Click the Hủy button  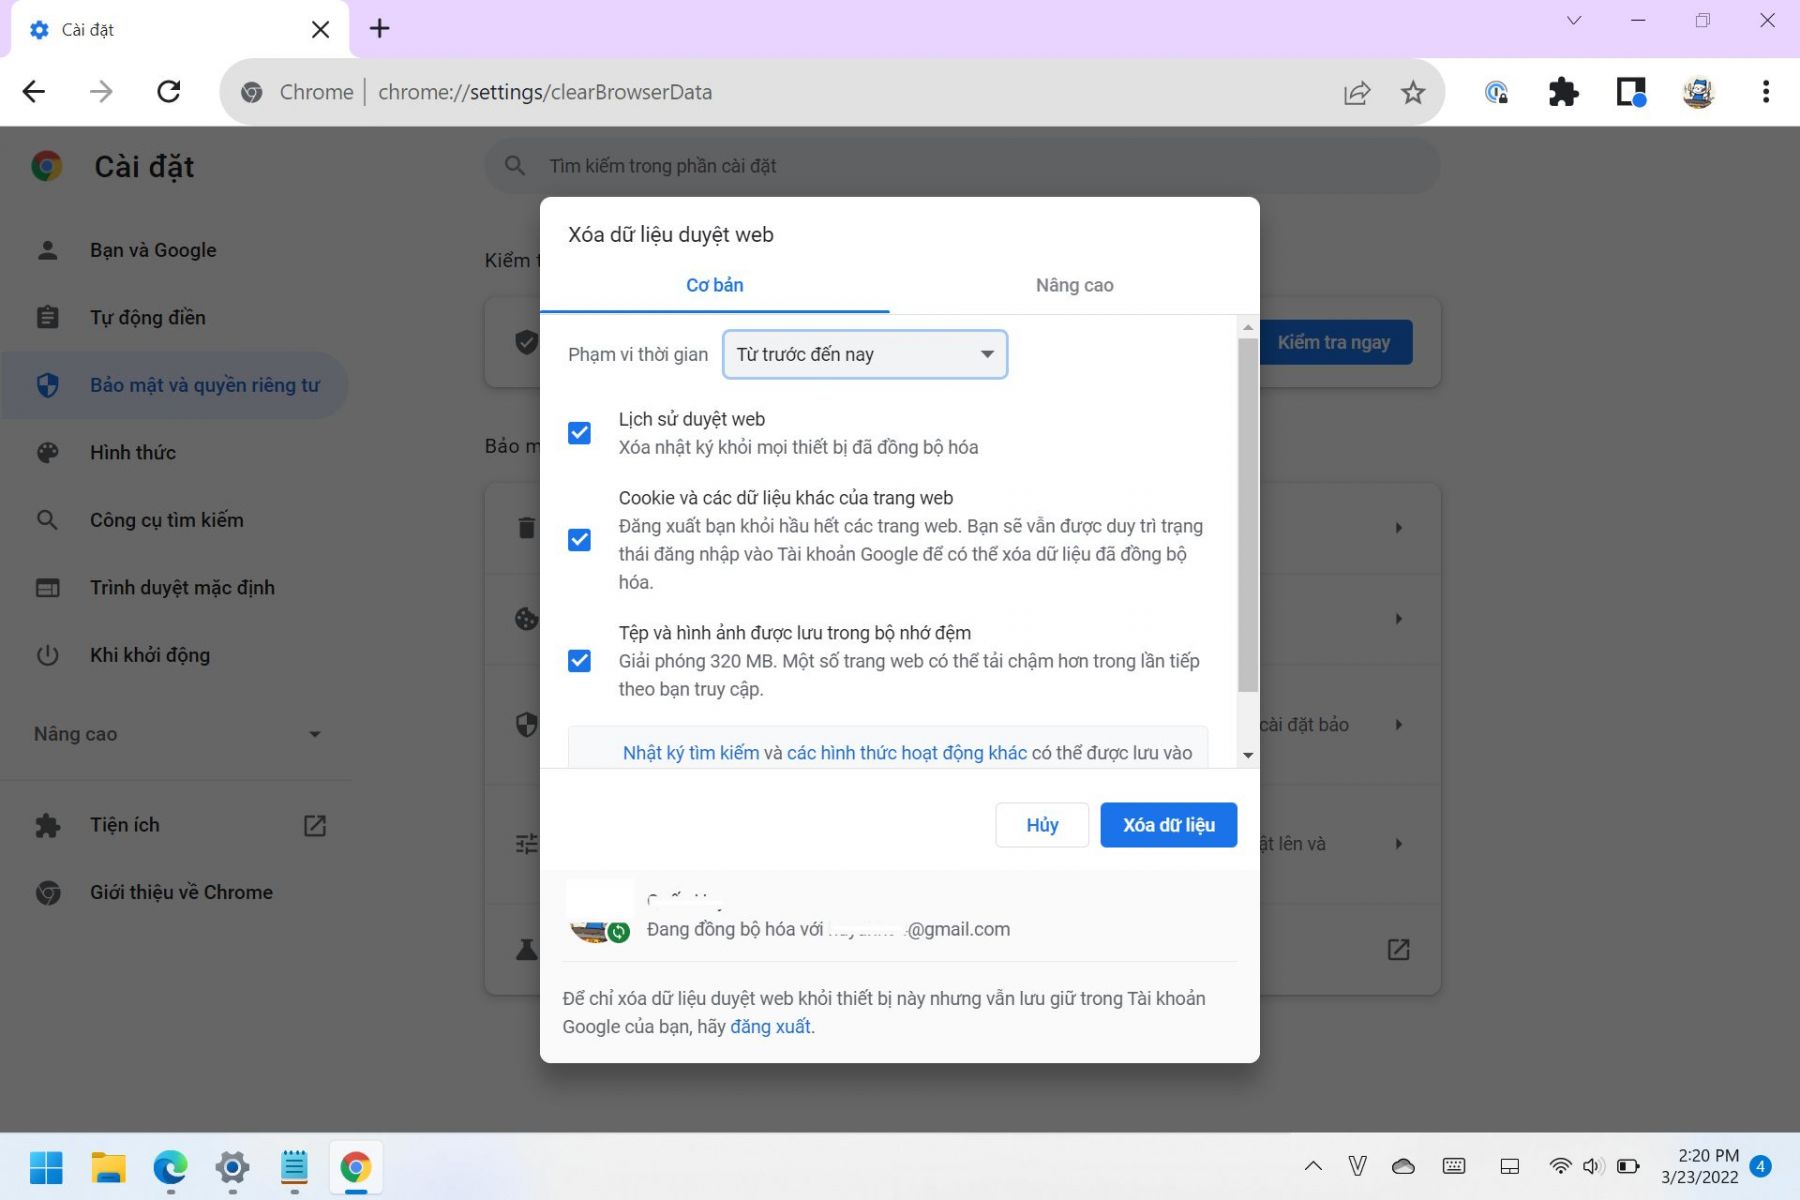click(x=1042, y=825)
